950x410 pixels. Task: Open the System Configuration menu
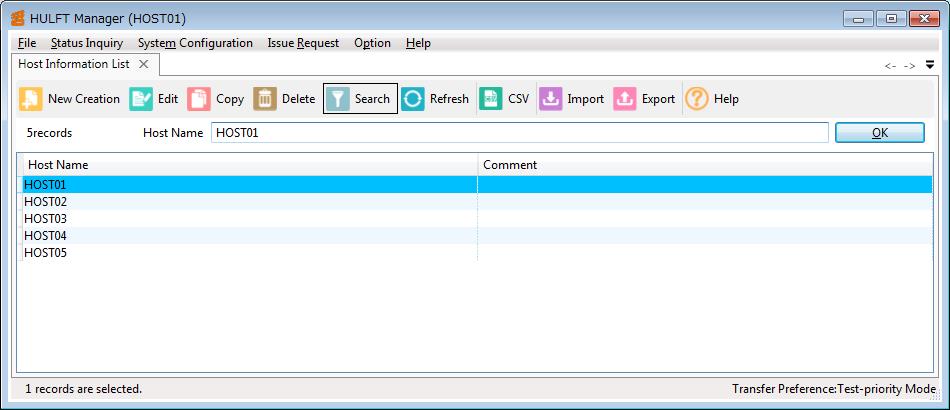coord(195,43)
